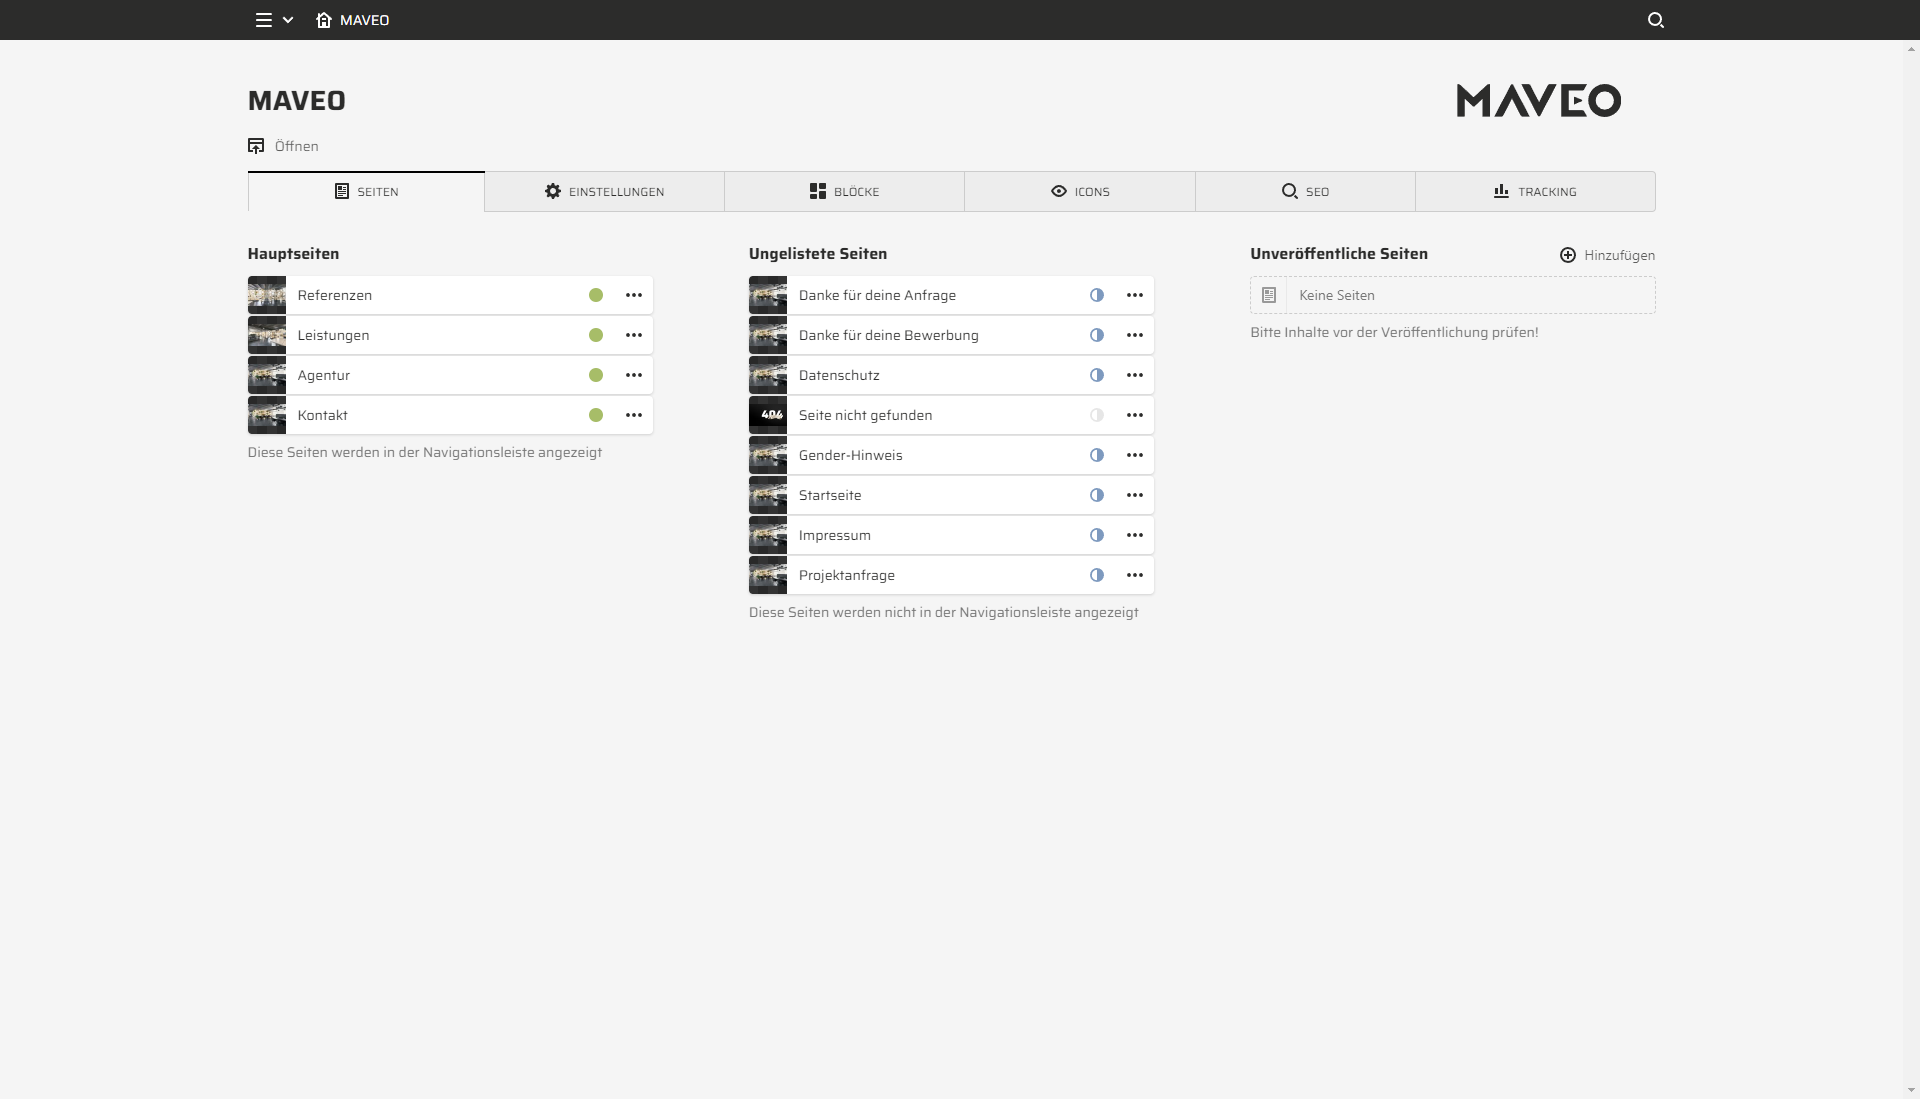1920x1099 pixels.
Task: Go to the SEO tab
Action: (1305, 191)
